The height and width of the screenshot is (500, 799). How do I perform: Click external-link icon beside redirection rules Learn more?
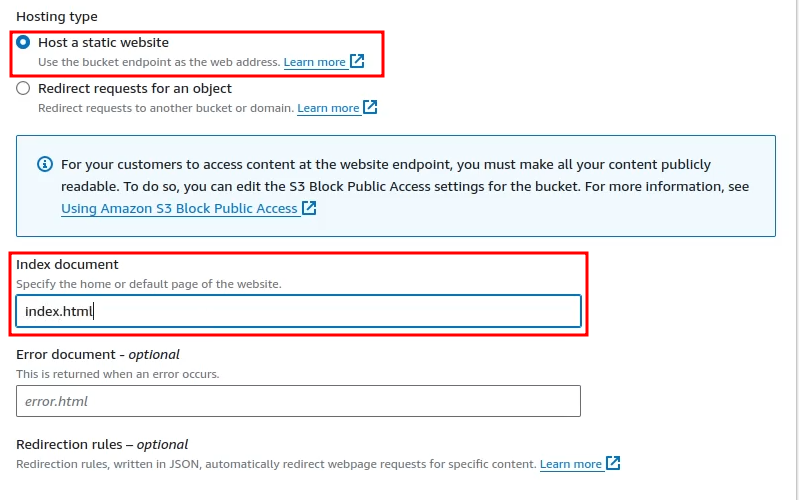(x=613, y=463)
